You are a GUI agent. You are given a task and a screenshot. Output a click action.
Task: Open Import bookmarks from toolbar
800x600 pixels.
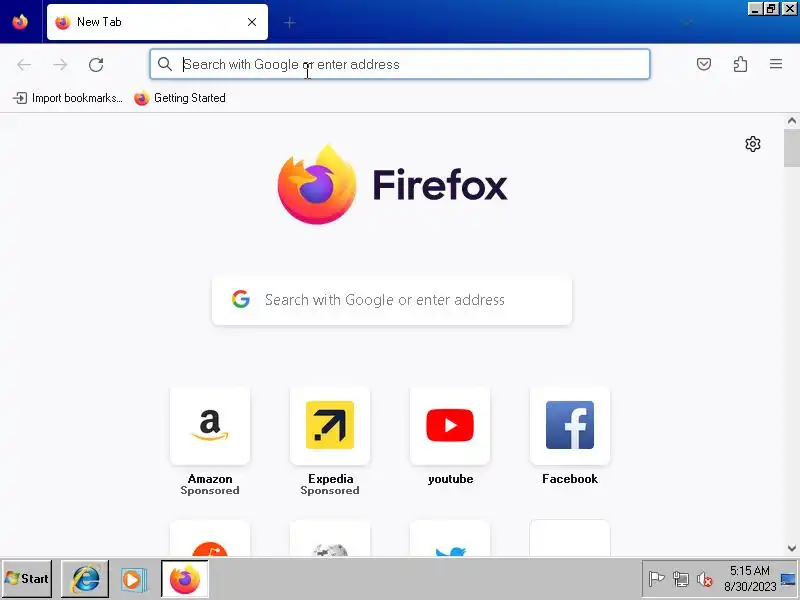(x=68, y=98)
